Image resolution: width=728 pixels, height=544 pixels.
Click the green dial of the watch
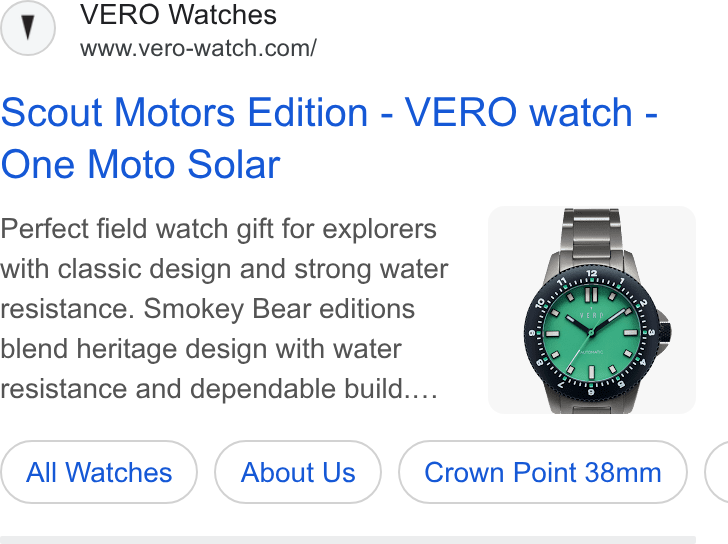(591, 333)
